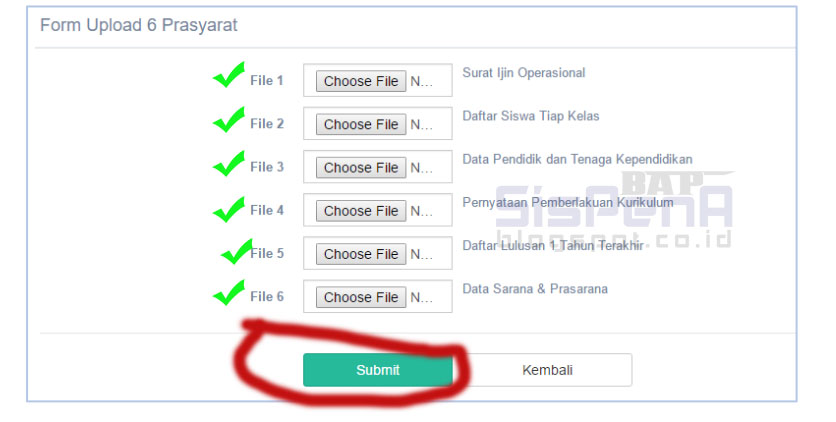Choose file for Pernyataan Pemberlakuan Kurikulum
Image resolution: width=836 pixels, height=422 pixels.
click(361, 210)
